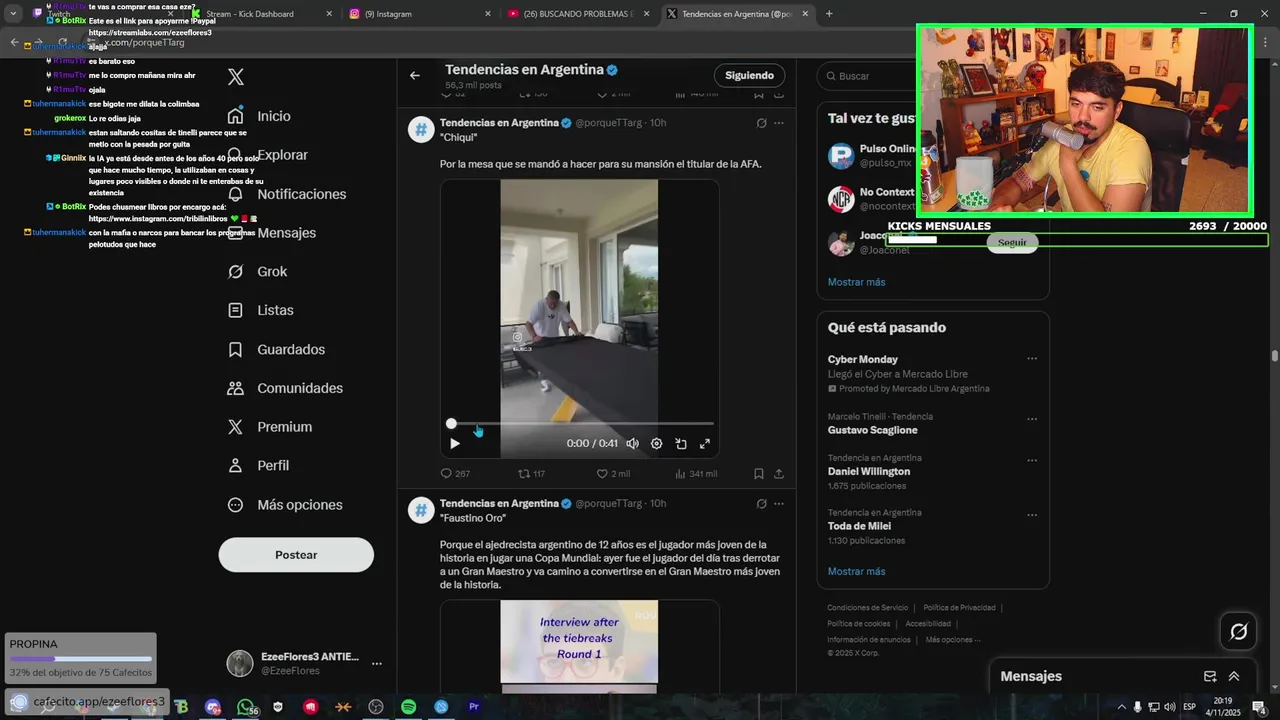Open account menu dots next to EzeeFlores3

pos(377,664)
